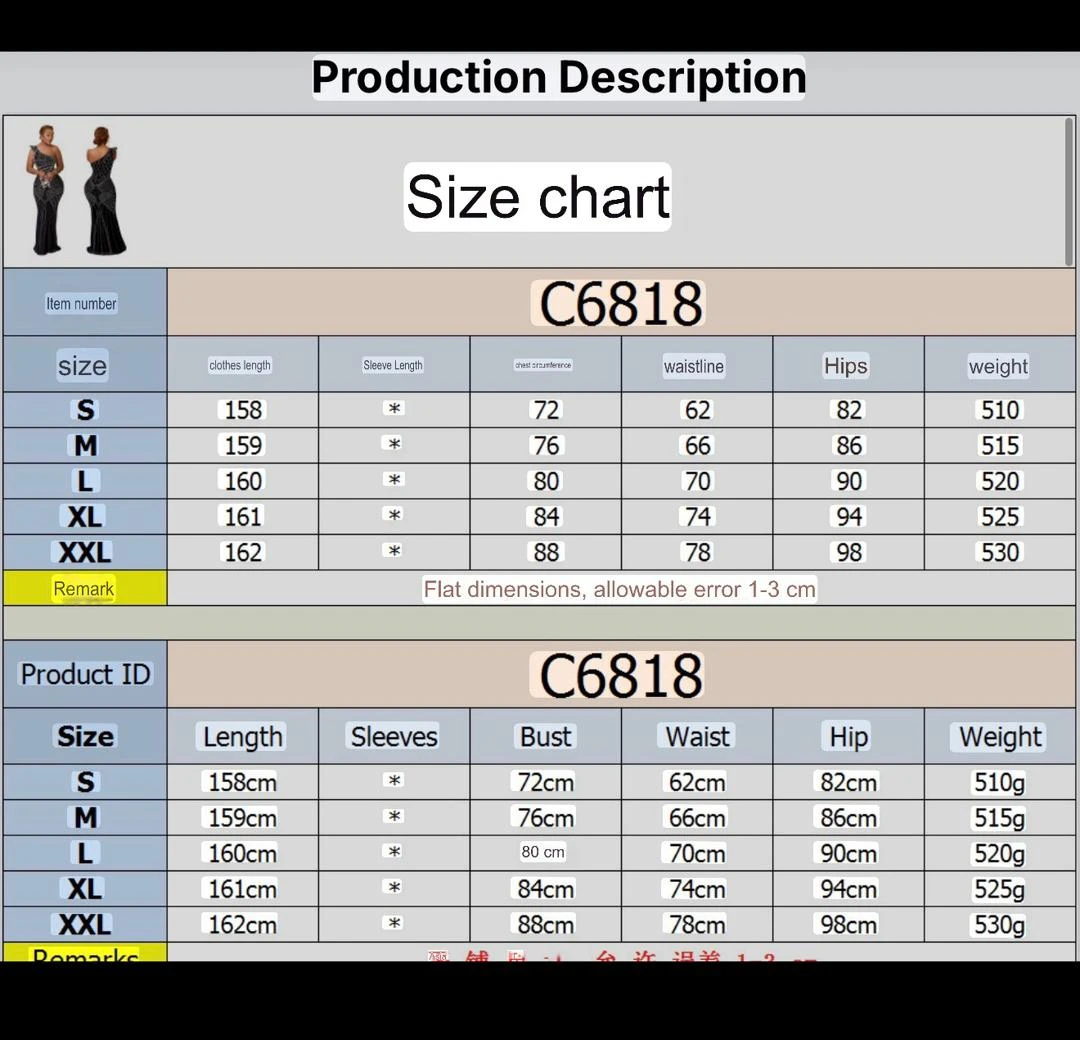1080x1040 pixels.
Task: Select C6818 in the Product ID table
Action: click(x=618, y=673)
